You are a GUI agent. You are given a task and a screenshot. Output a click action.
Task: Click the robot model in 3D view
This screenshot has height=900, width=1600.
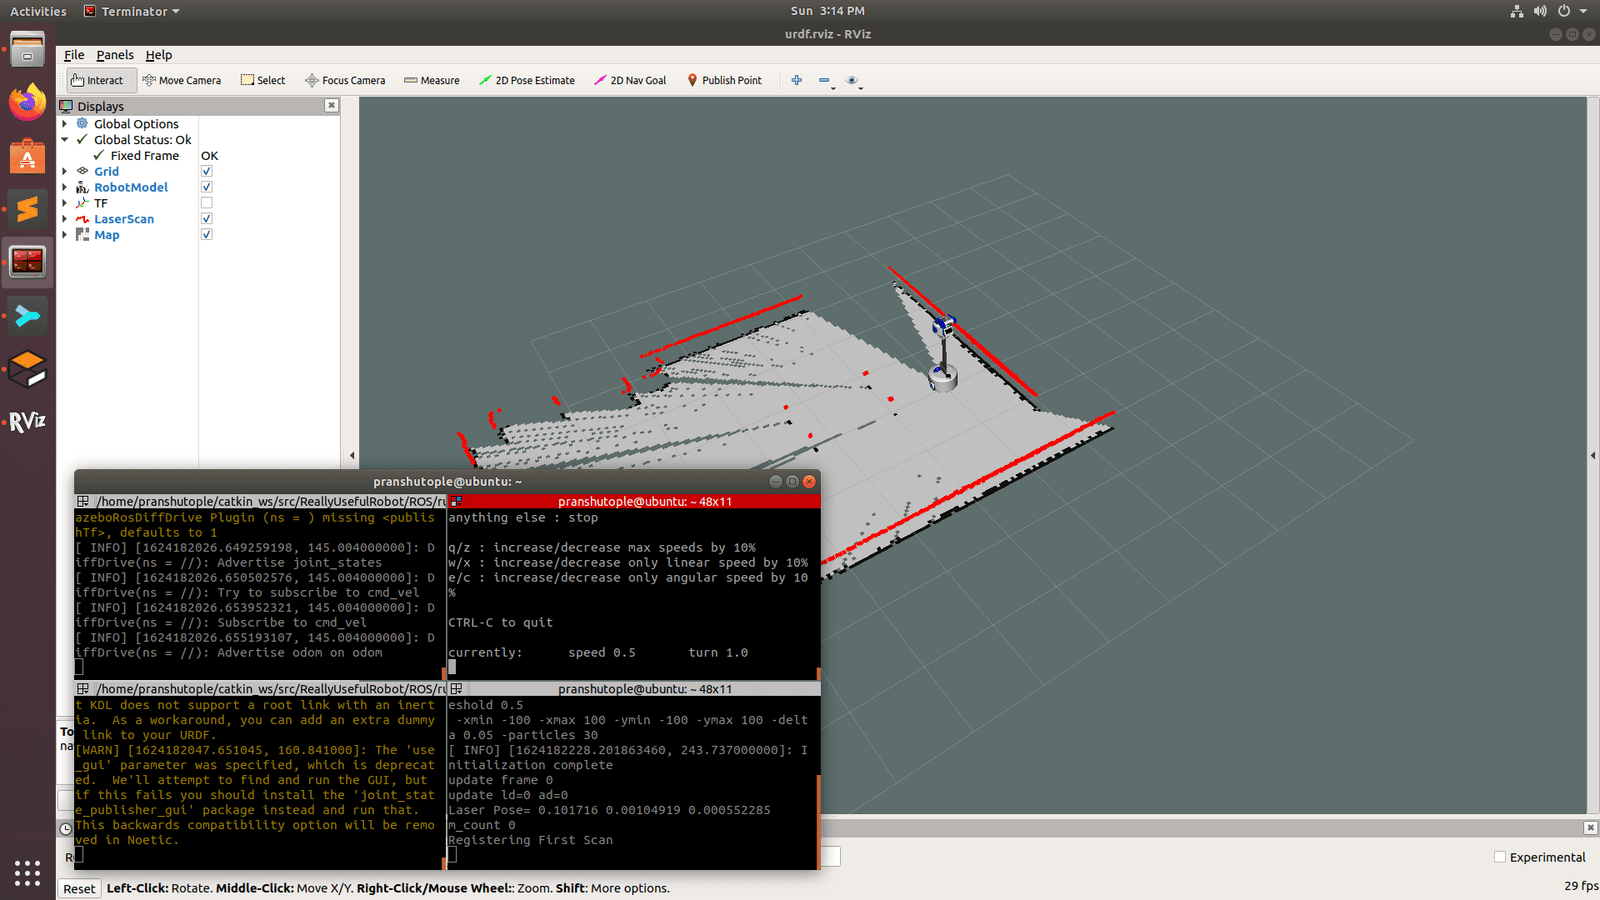coord(943,353)
